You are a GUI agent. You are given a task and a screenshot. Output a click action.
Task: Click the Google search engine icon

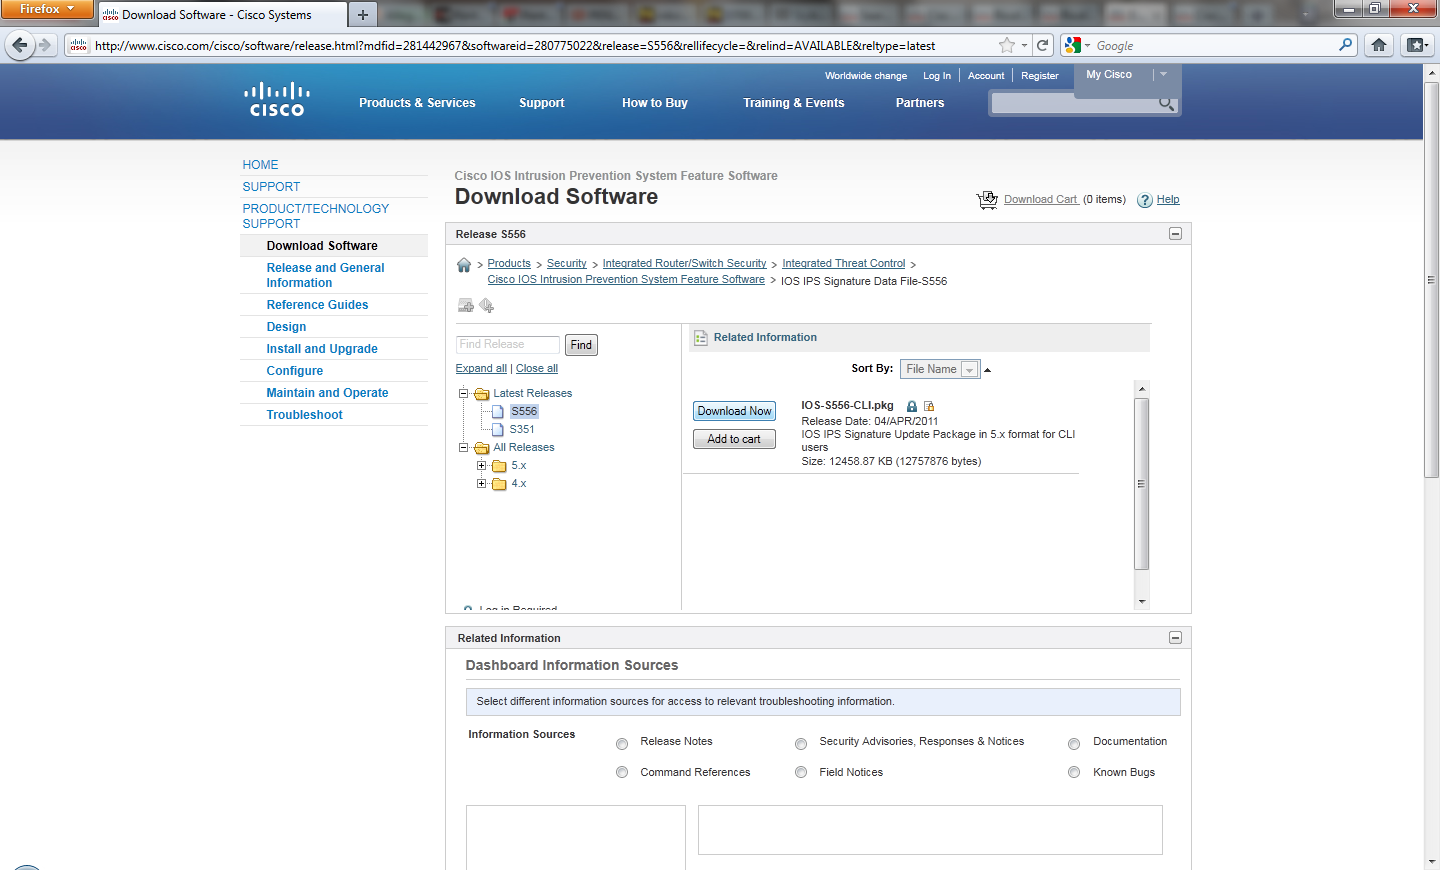1073,45
